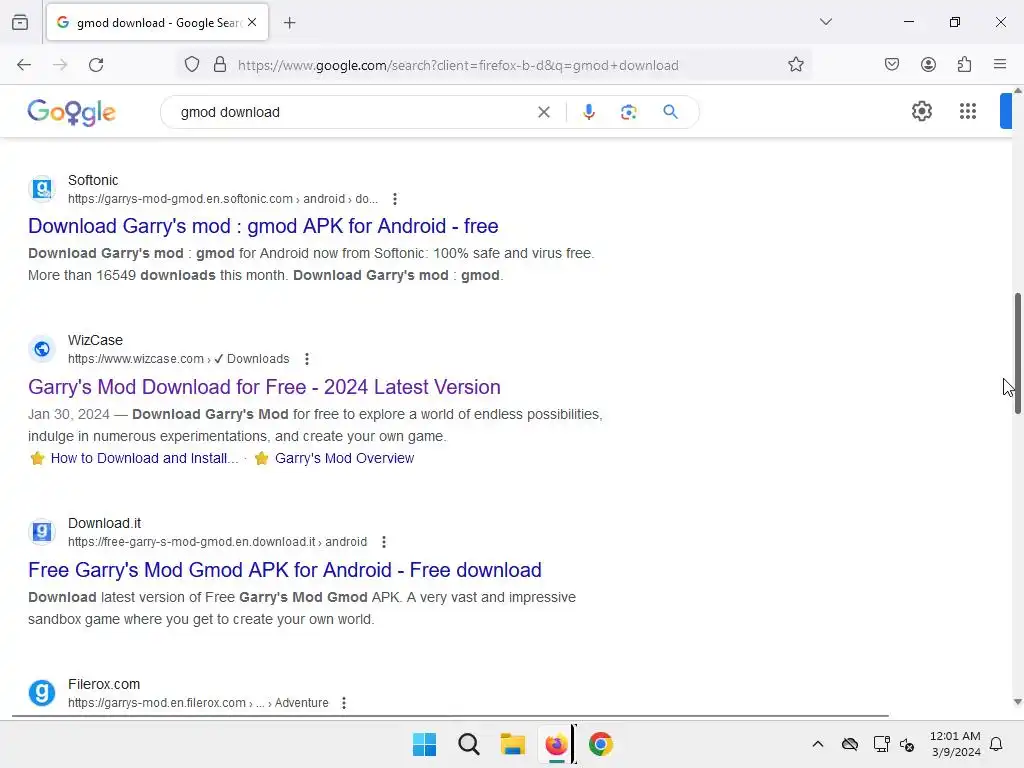Open Softonic result more options
The width and height of the screenshot is (1024, 768).
[394, 199]
